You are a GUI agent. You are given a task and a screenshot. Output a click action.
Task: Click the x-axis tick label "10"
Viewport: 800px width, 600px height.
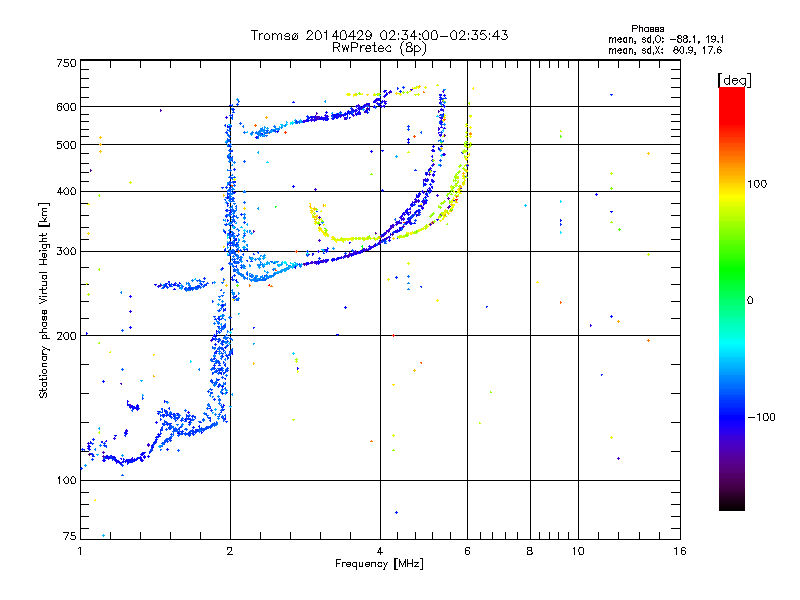click(x=578, y=551)
